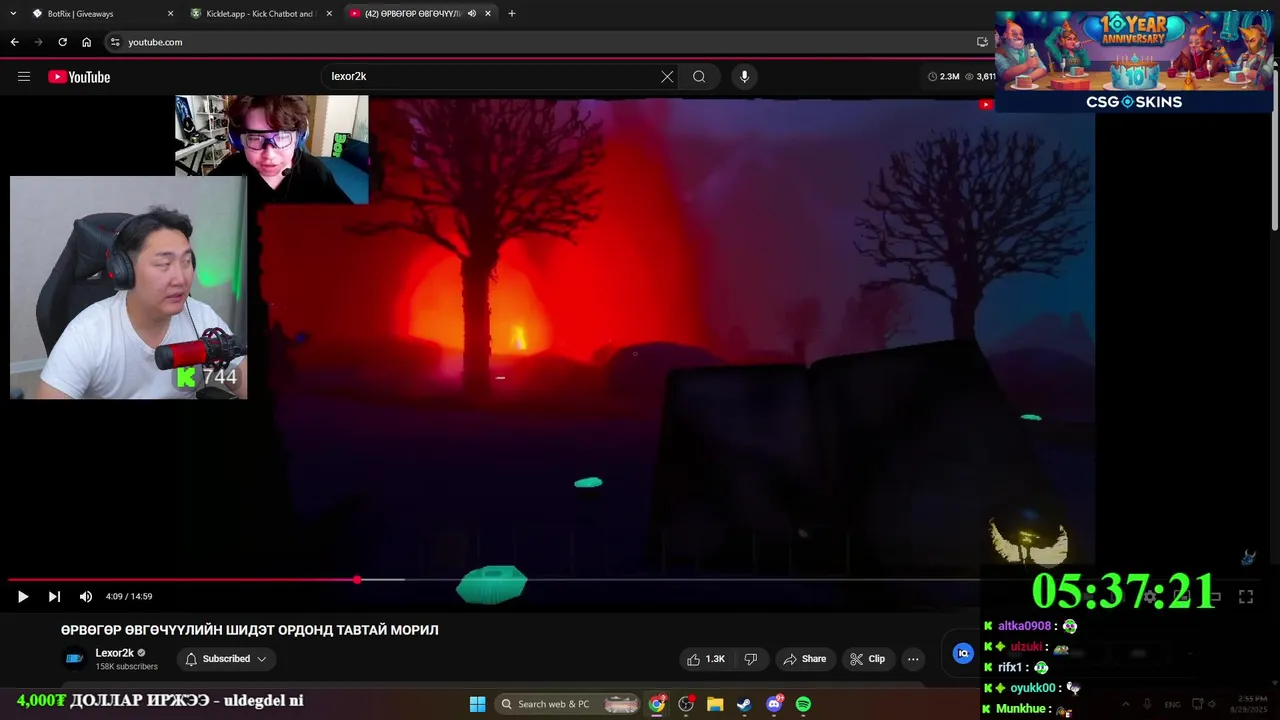This screenshot has width=1280, height=720.
Task: Open the Lexor2k channel avatar
Action: [74, 658]
